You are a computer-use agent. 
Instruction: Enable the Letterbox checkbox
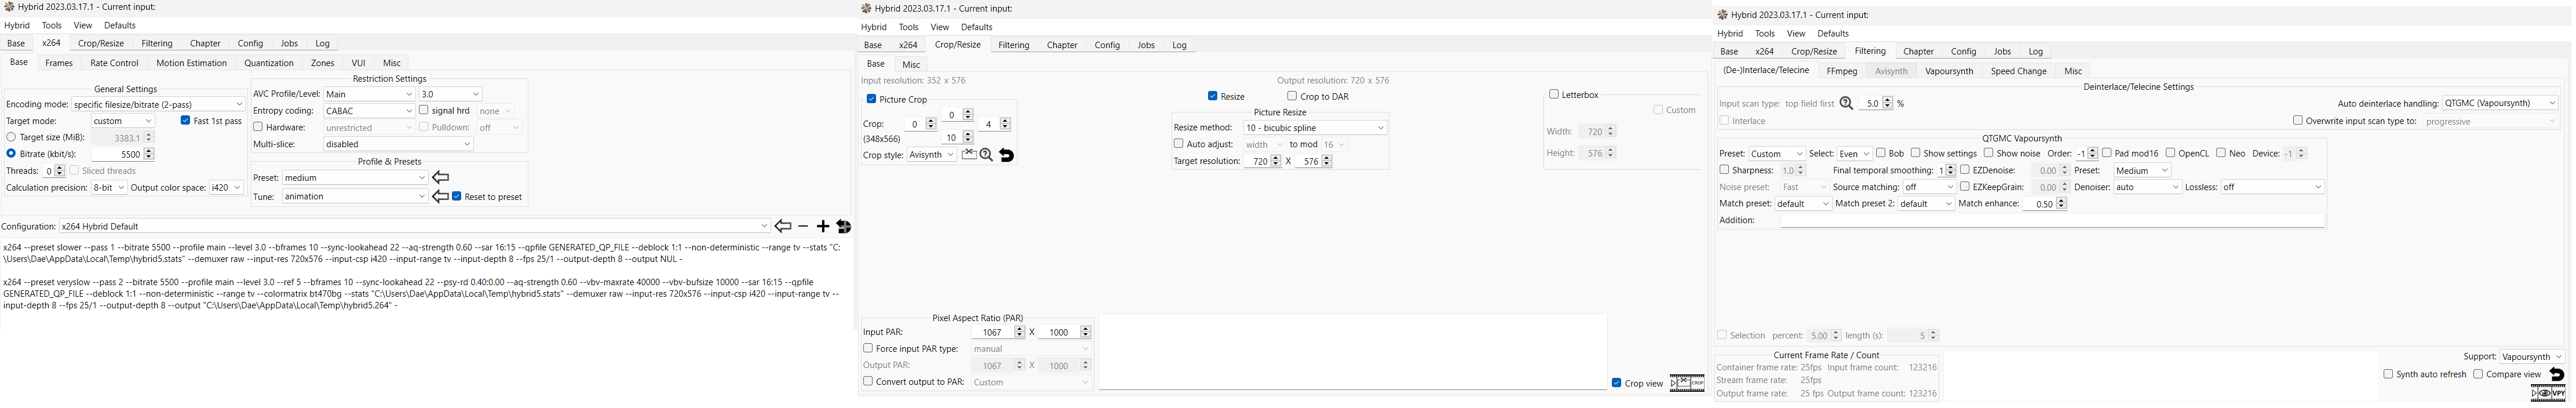point(1554,94)
